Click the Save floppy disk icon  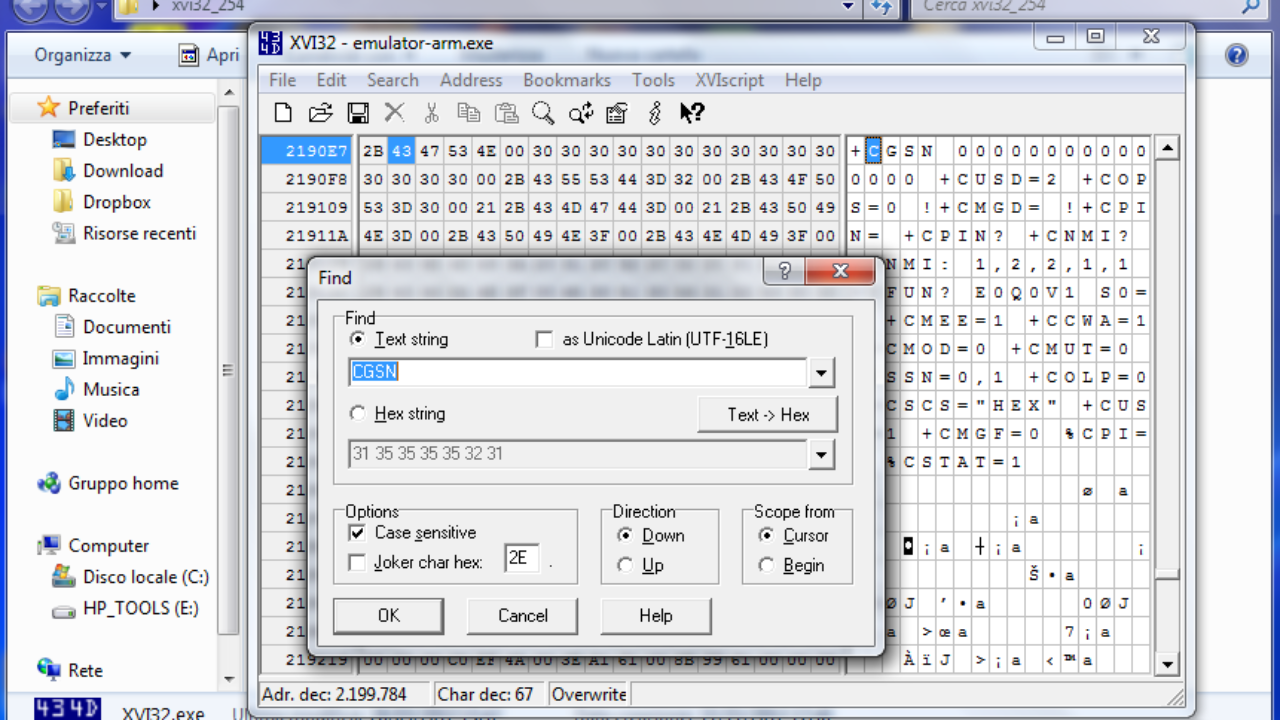coord(357,113)
